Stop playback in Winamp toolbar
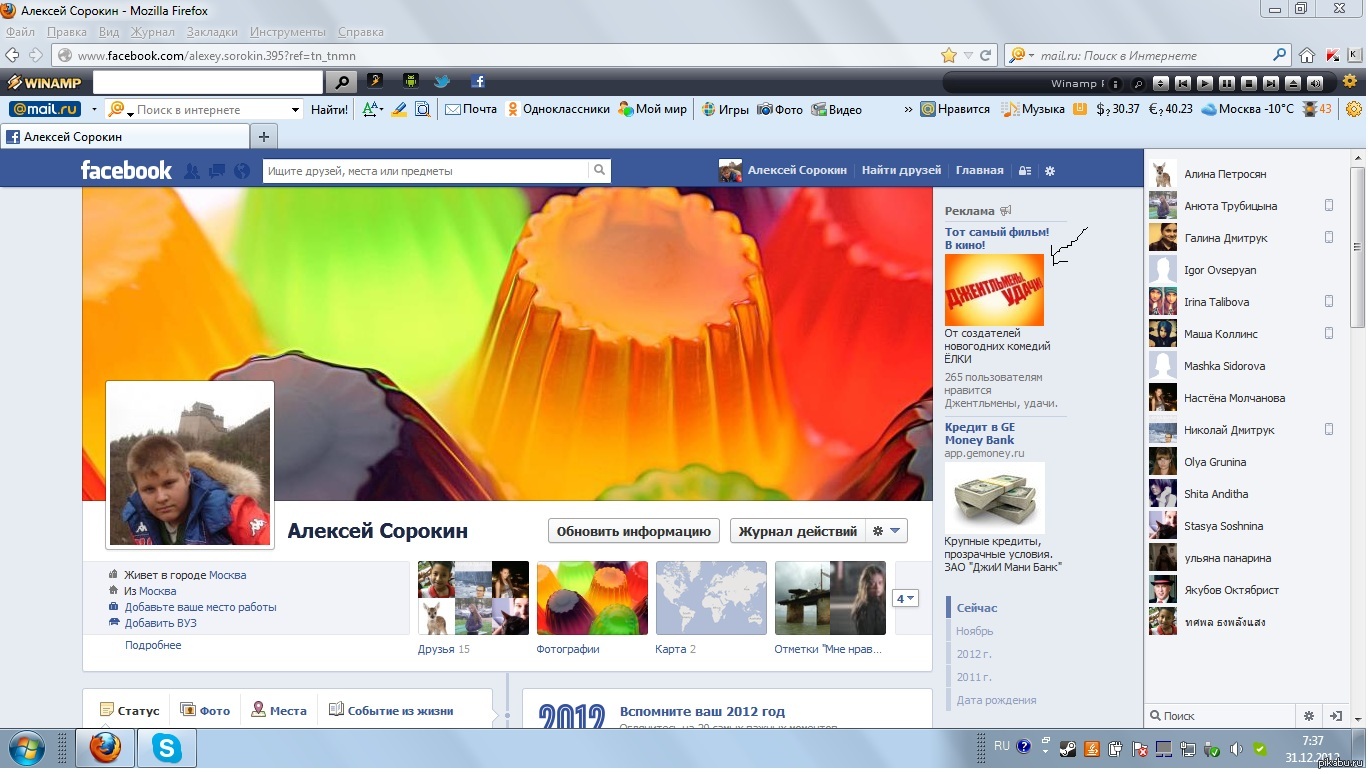 [1249, 83]
